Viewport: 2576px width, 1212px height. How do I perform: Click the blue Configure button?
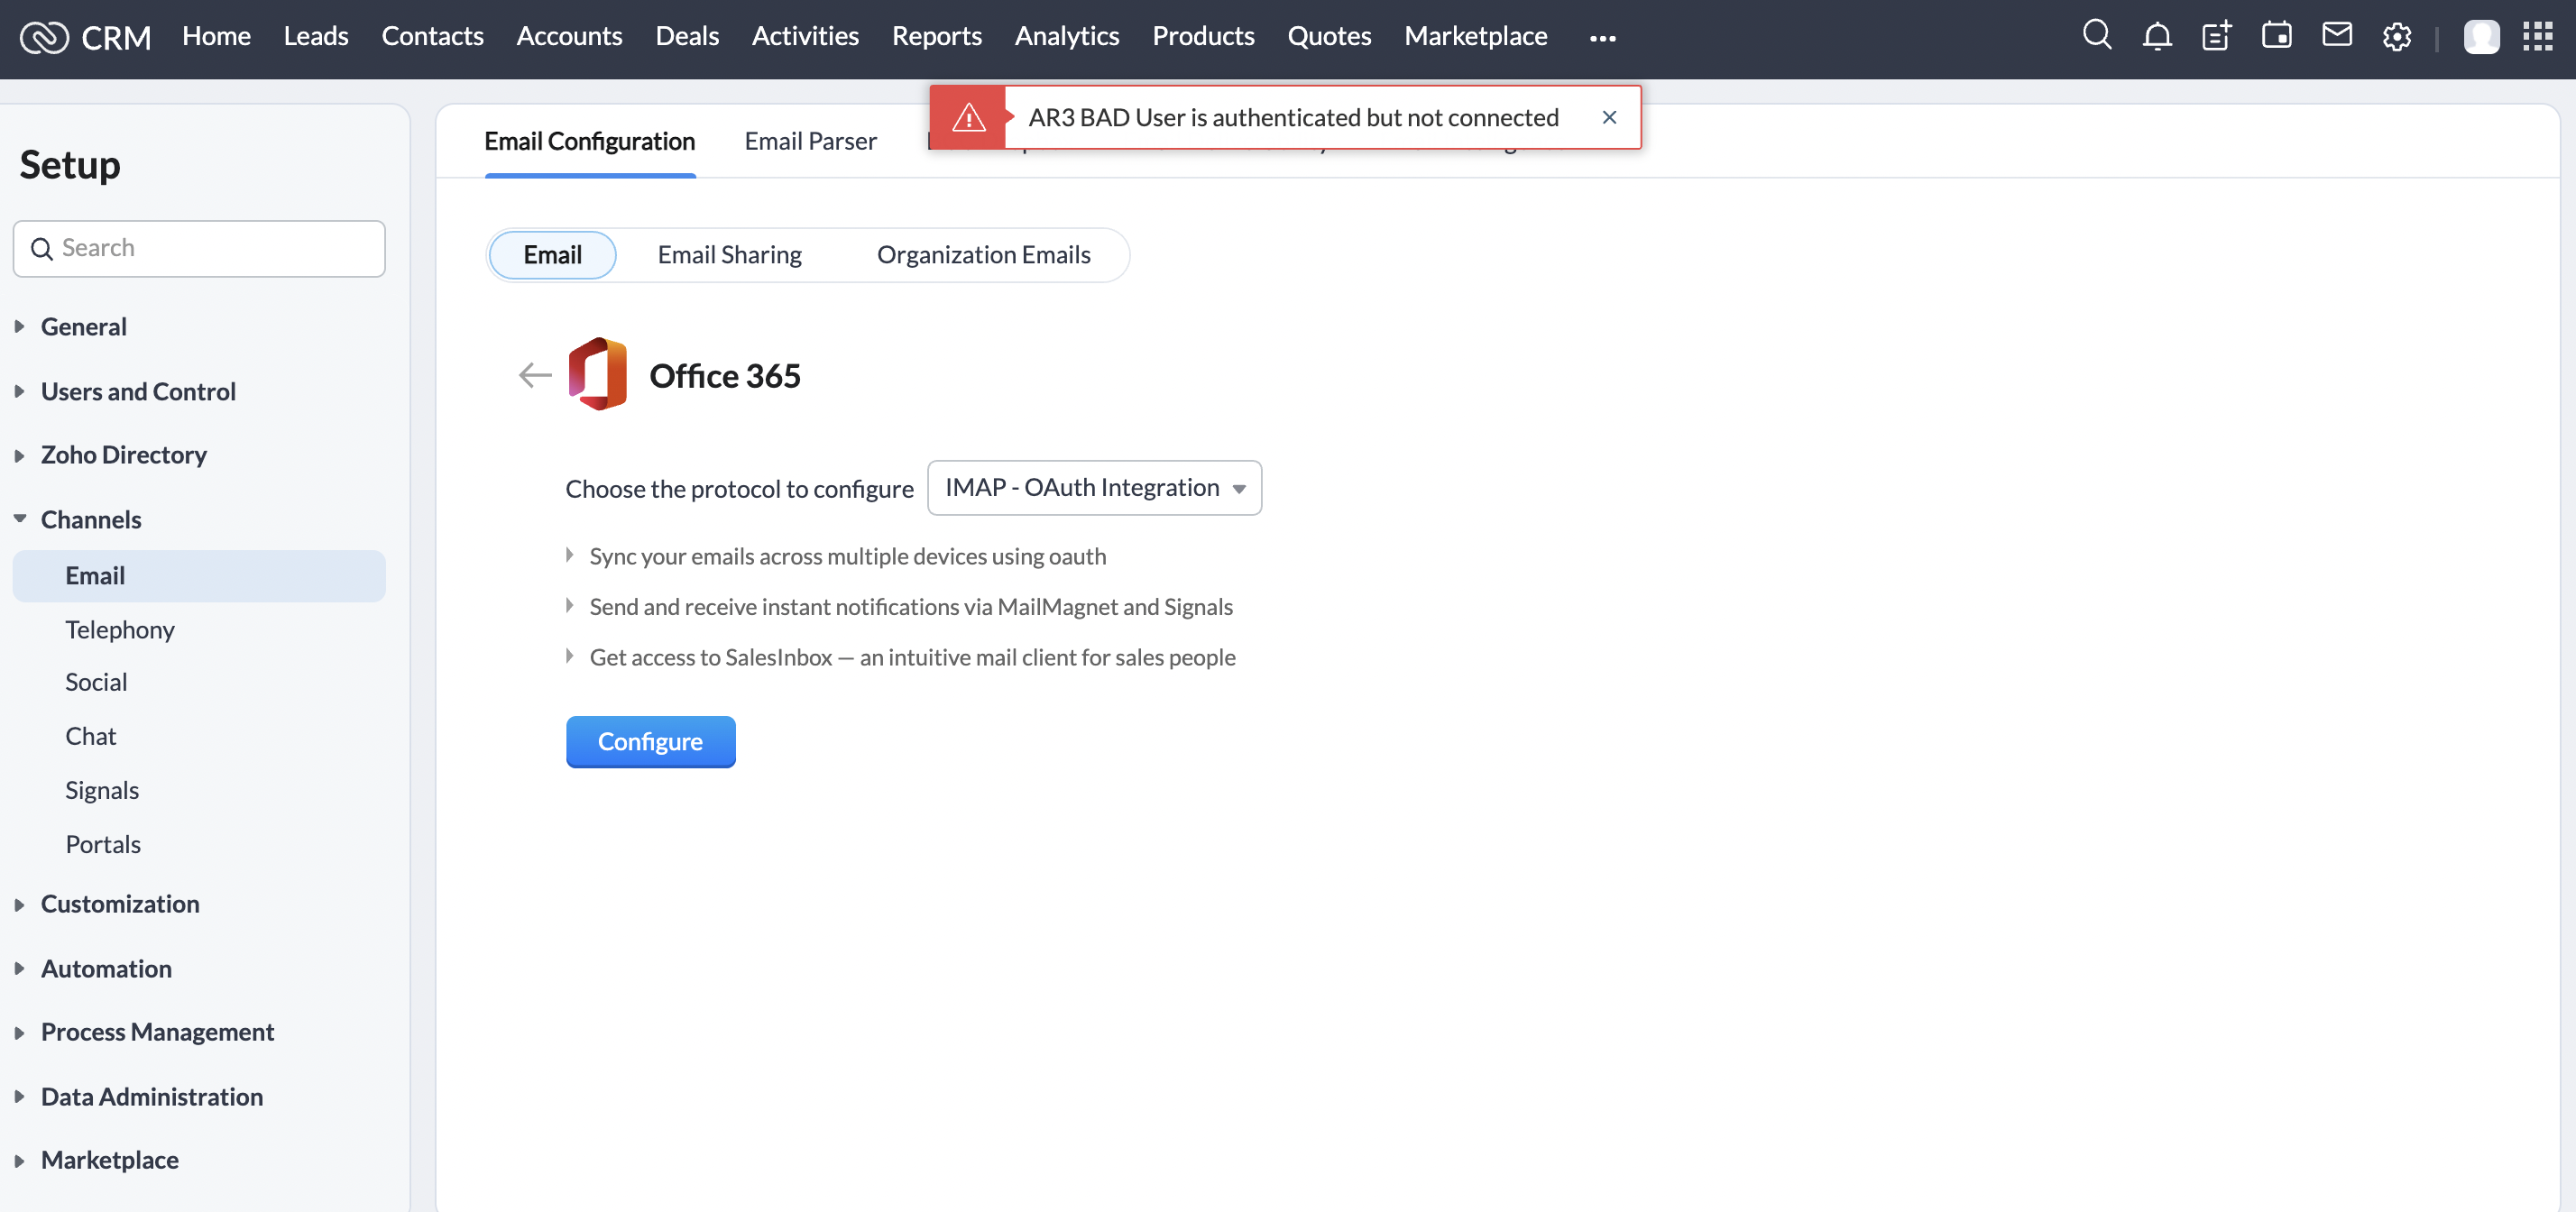650,741
